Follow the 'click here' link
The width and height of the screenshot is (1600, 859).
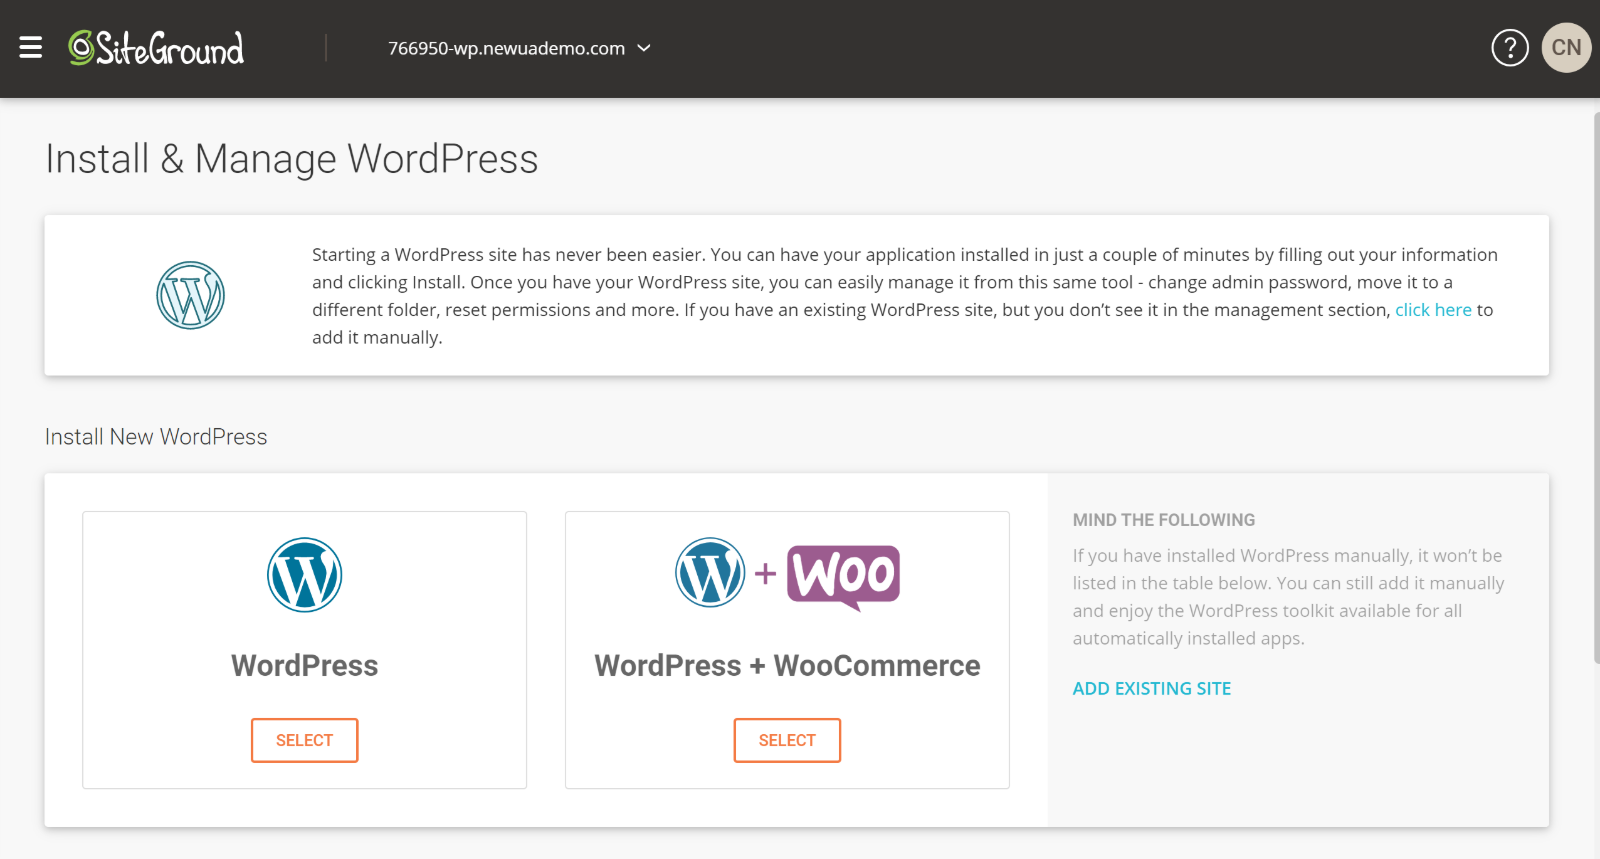(x=1433, y=310)
